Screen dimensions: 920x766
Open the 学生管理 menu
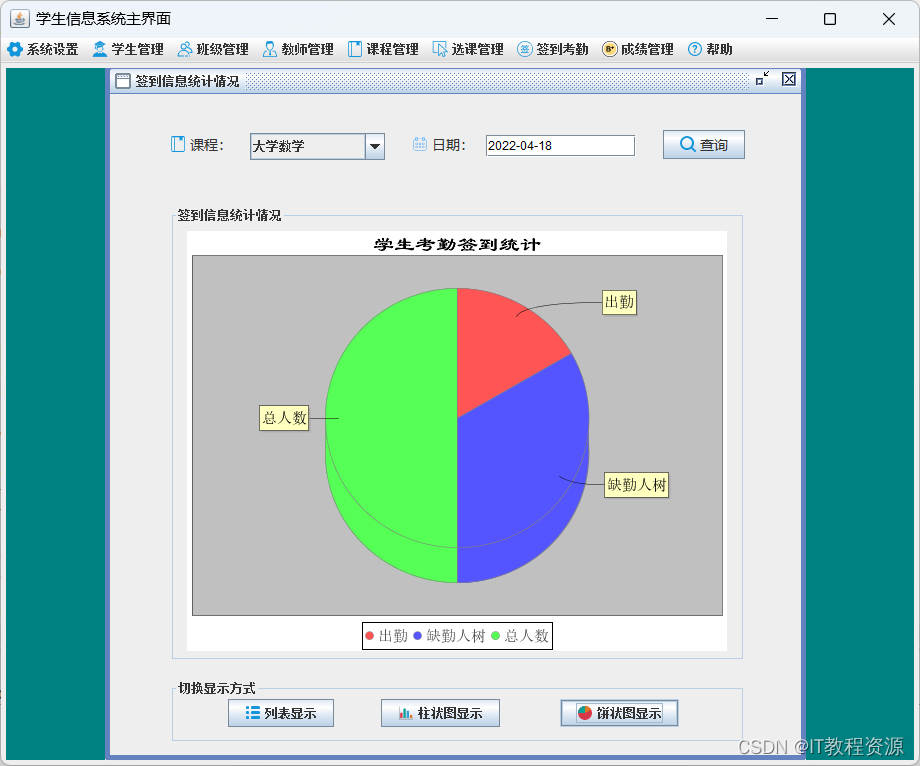128,49
